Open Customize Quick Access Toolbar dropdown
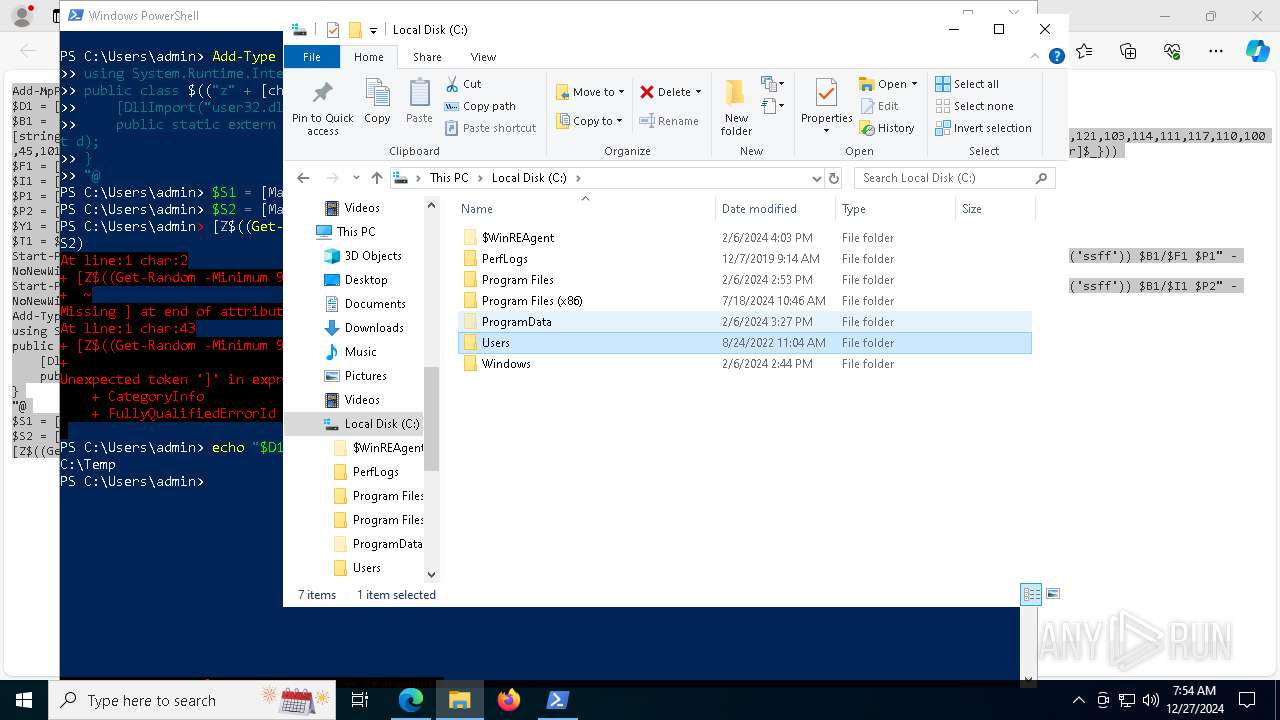 coord(373,30)
